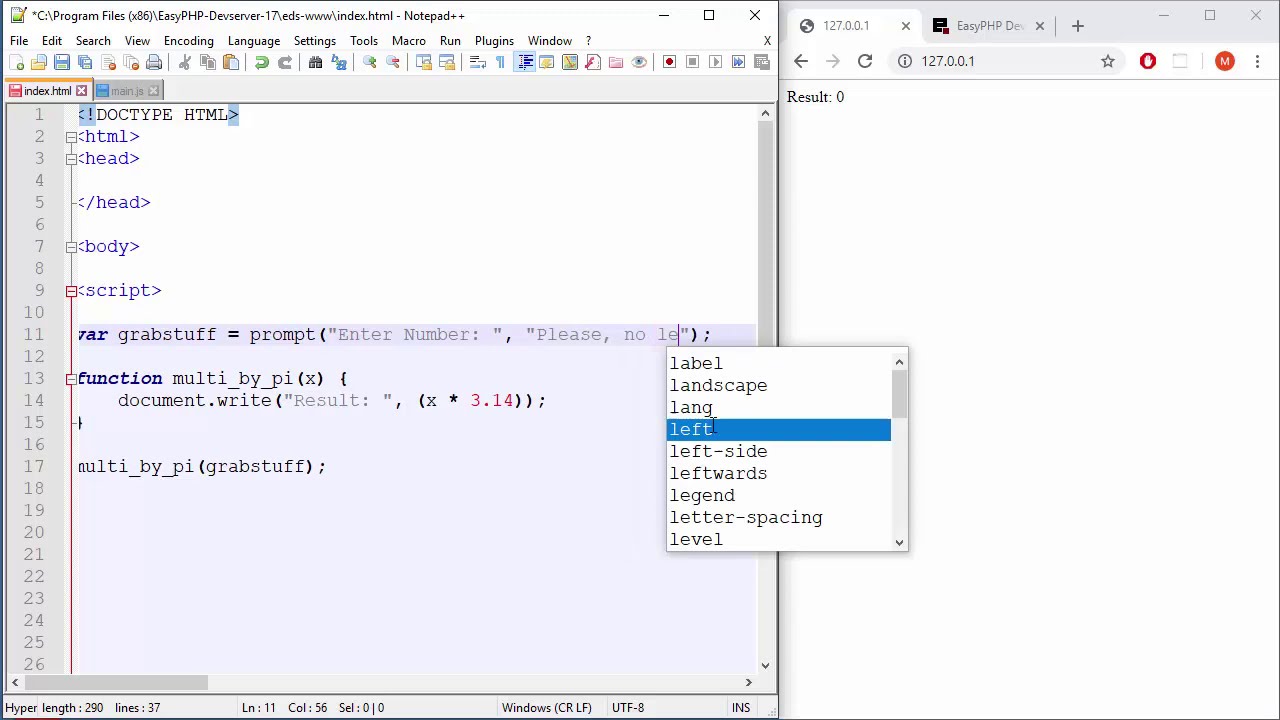The image size is (1280, 720).
Task: Click the Paste clipboard toolbar icon
Action: (x=231, y=62)
